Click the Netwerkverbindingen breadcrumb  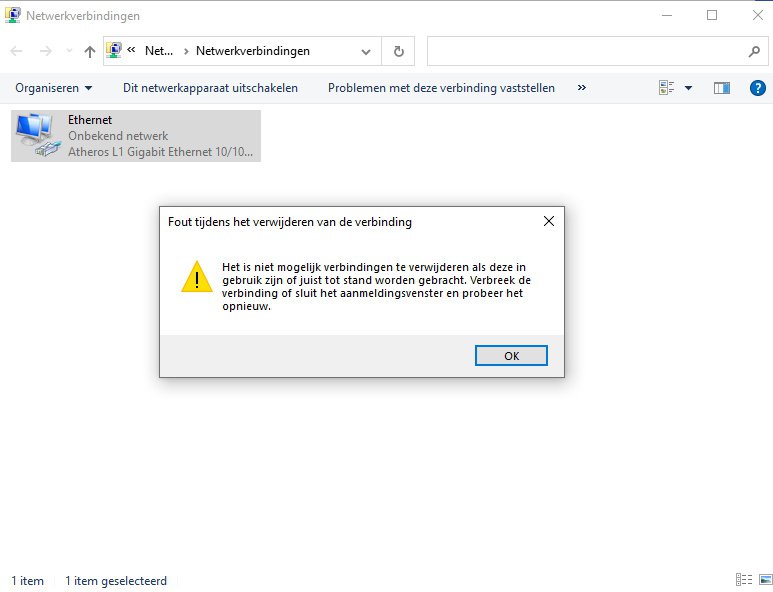(x=253, y=51)
